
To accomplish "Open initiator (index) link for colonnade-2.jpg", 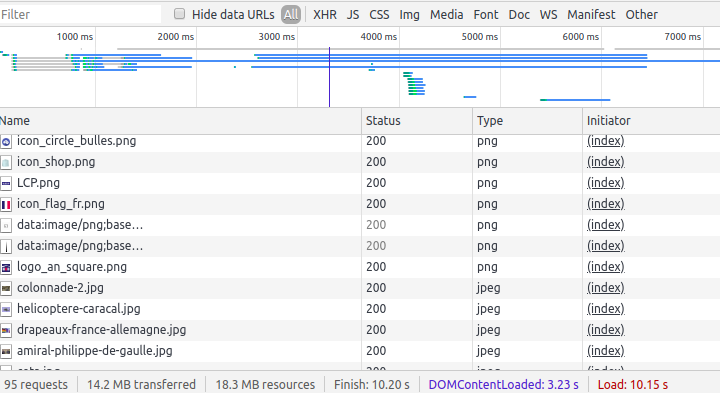I will [x=606, y=288].
